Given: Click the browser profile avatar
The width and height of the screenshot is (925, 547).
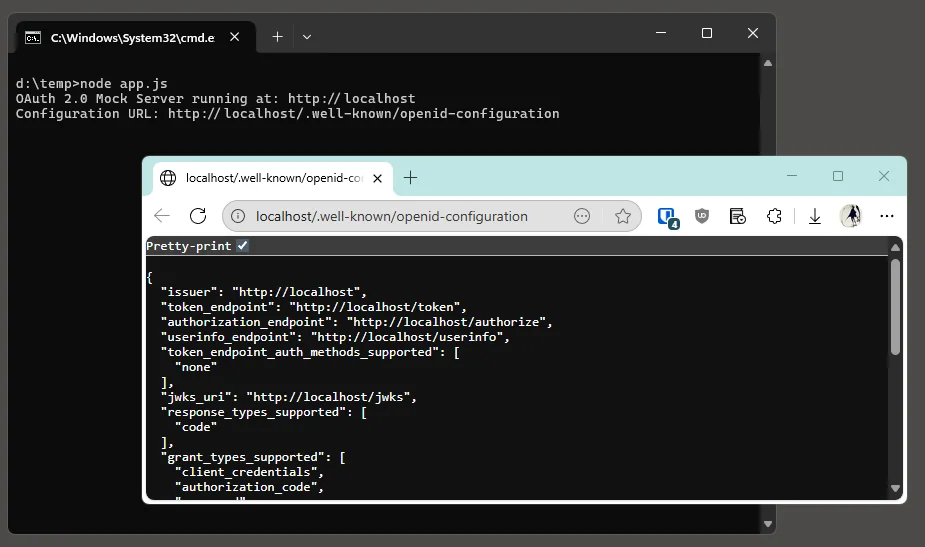Looking at the screenshot, I should tap(851, 216).
